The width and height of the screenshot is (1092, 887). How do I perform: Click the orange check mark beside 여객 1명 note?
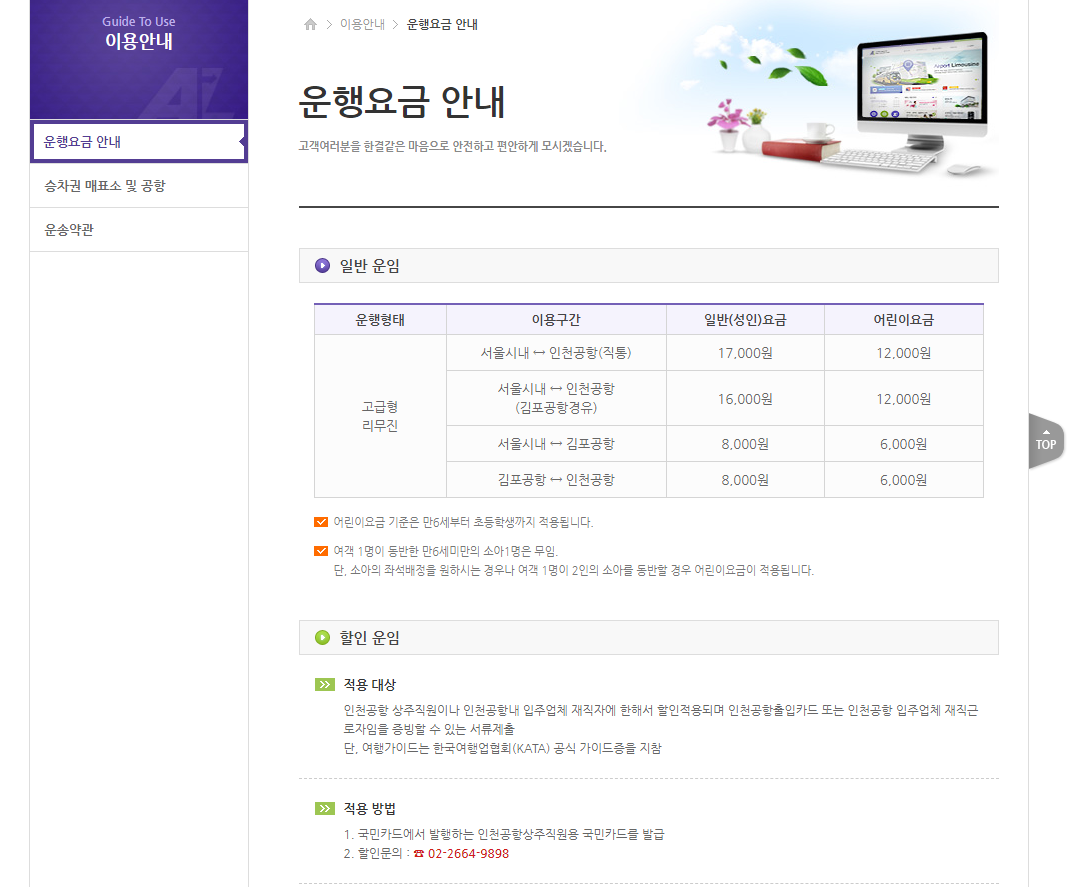click(321, 550)
